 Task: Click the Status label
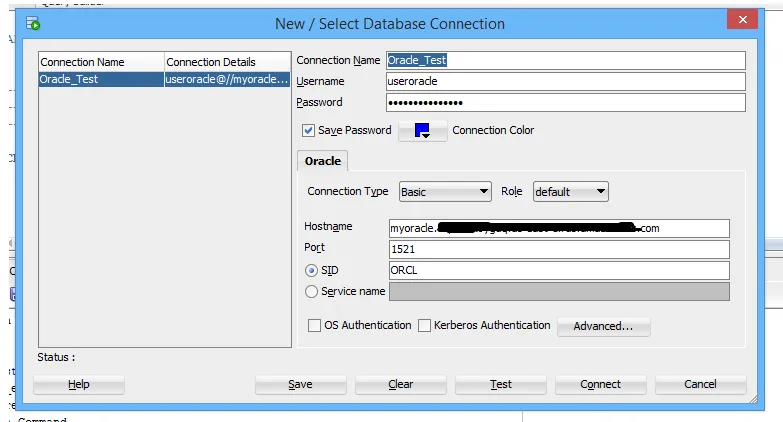[x=56, y=357]
